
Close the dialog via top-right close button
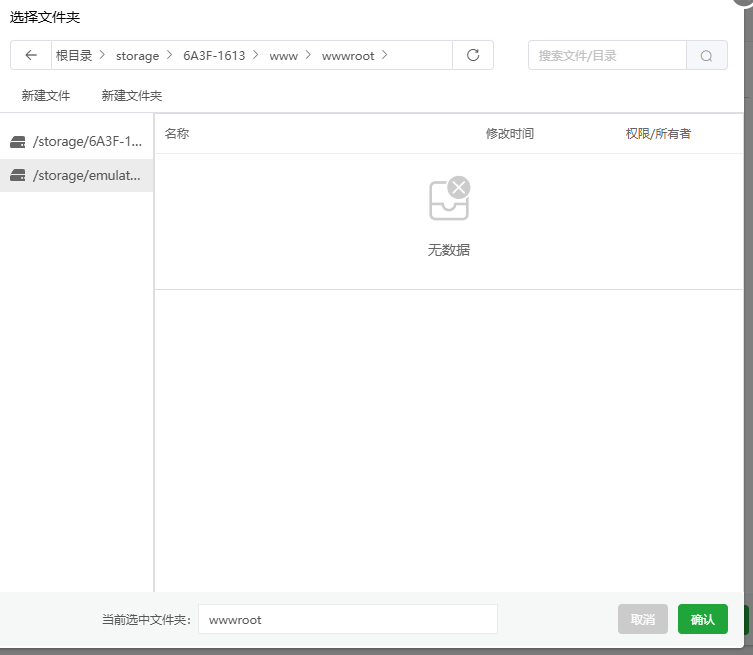point(743,1)
